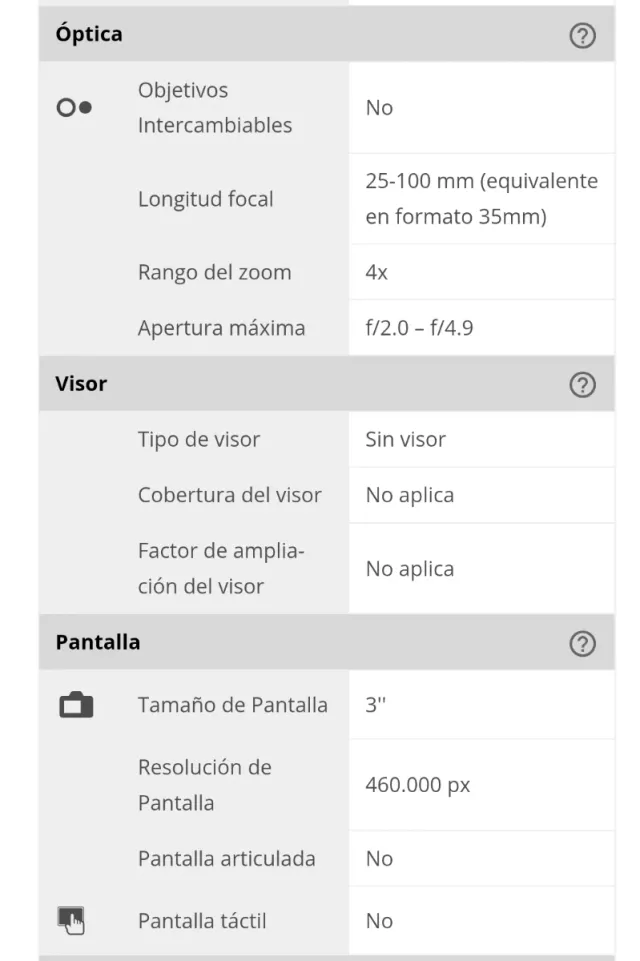This screenshot has width=640, height=961.
Task: Click the Tipo de visor label
Action: [x=198, y=439]
